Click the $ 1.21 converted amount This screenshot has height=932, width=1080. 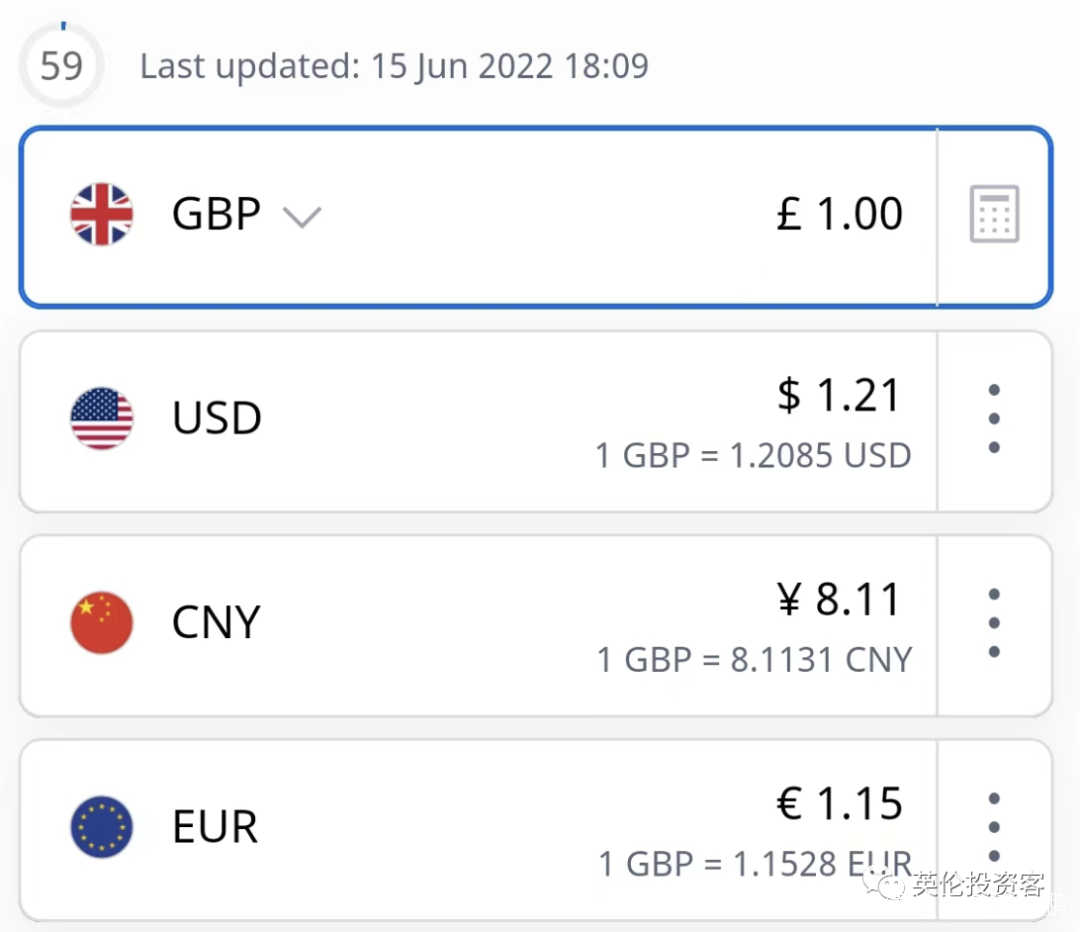click(x=840, y=396)
